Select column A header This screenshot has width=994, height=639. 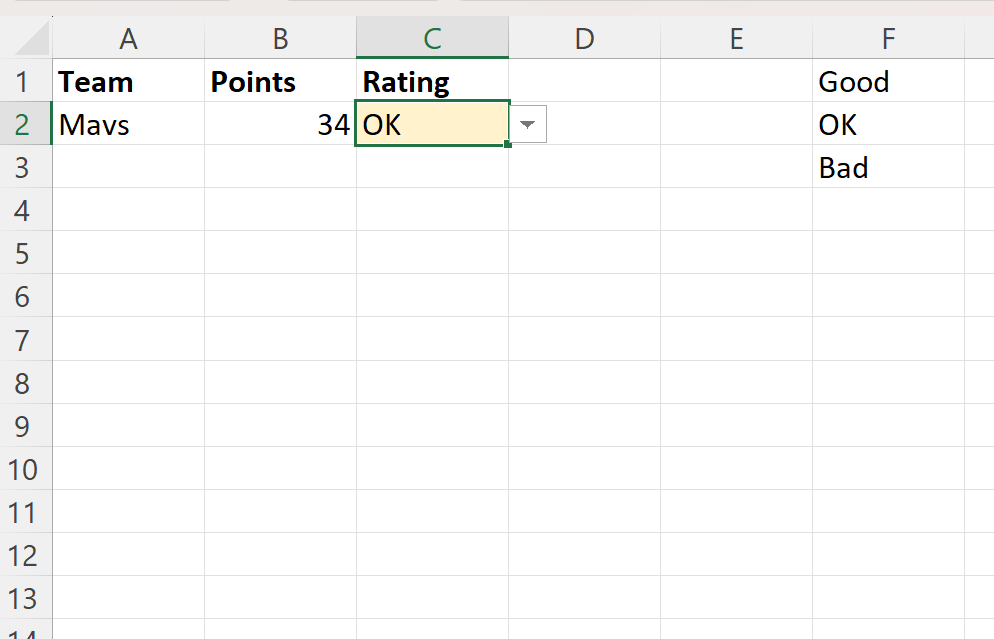[x=128, y=39]
